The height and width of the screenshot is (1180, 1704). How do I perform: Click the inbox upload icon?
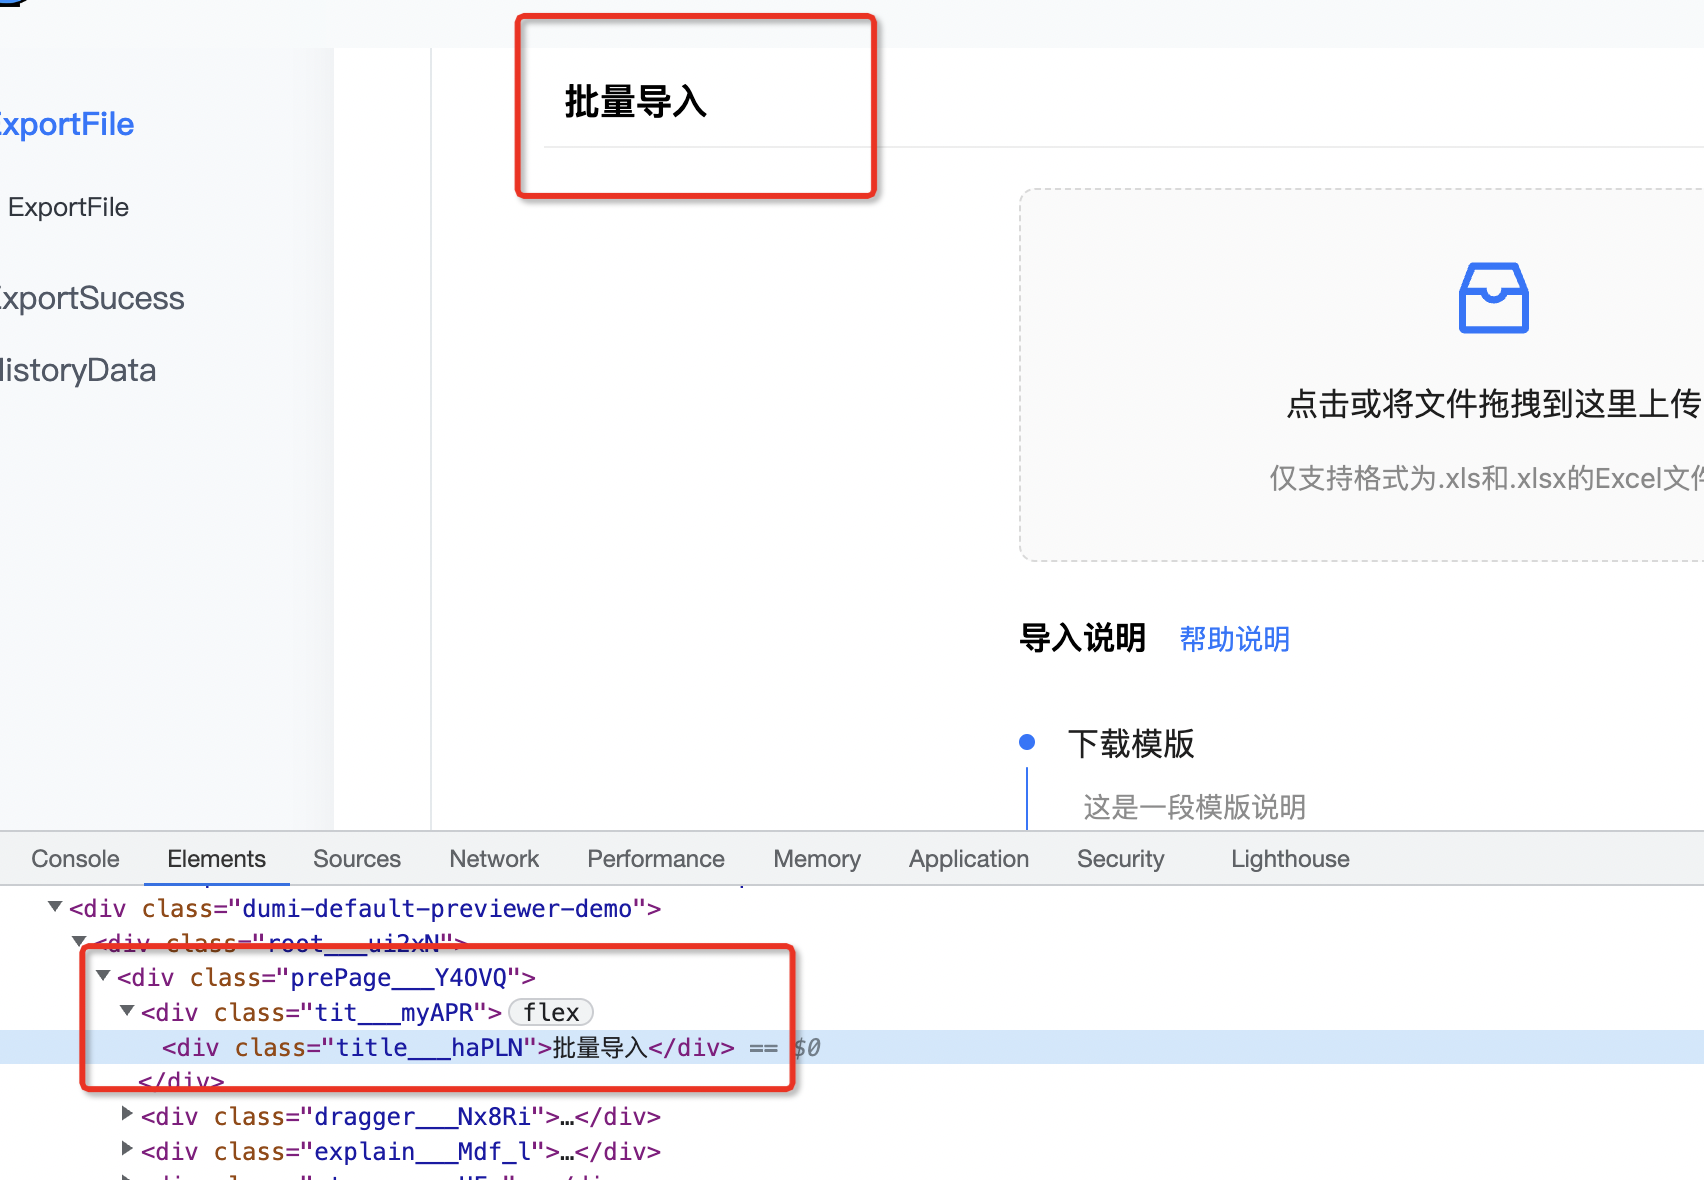pos(1493,297)
